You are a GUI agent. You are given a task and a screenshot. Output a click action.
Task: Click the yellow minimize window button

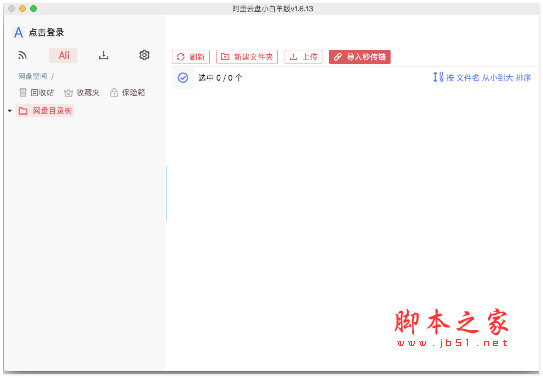pos(23,9)
